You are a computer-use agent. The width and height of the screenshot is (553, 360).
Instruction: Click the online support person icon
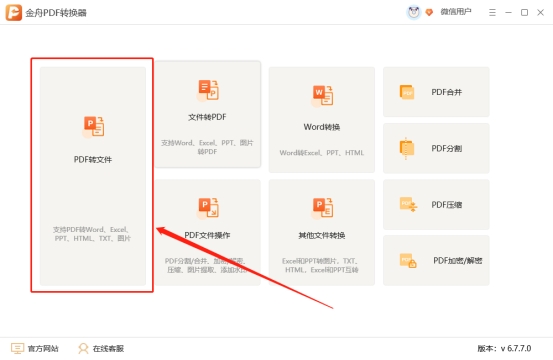(83, 349)
